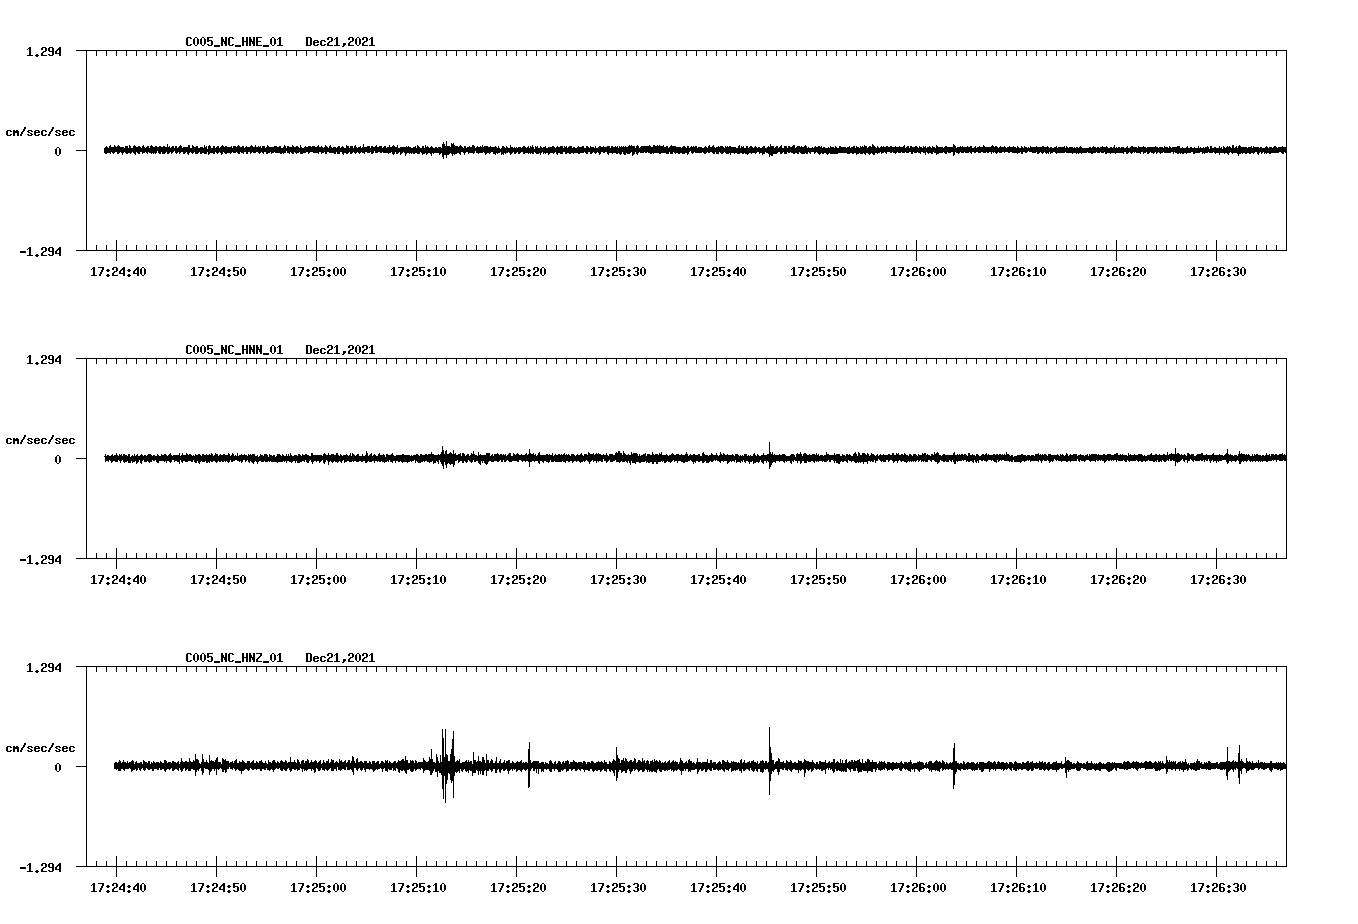Click the C005_NC_HNE_01 channel title
Viewport: 1358px width, 924px height.
[234, 42]
